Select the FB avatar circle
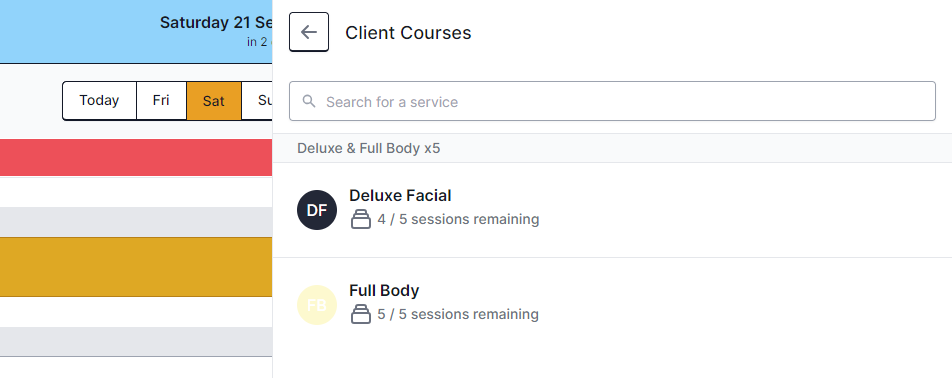Image resolution: width=952 pixels, height=378 pixels. [317, 305]
